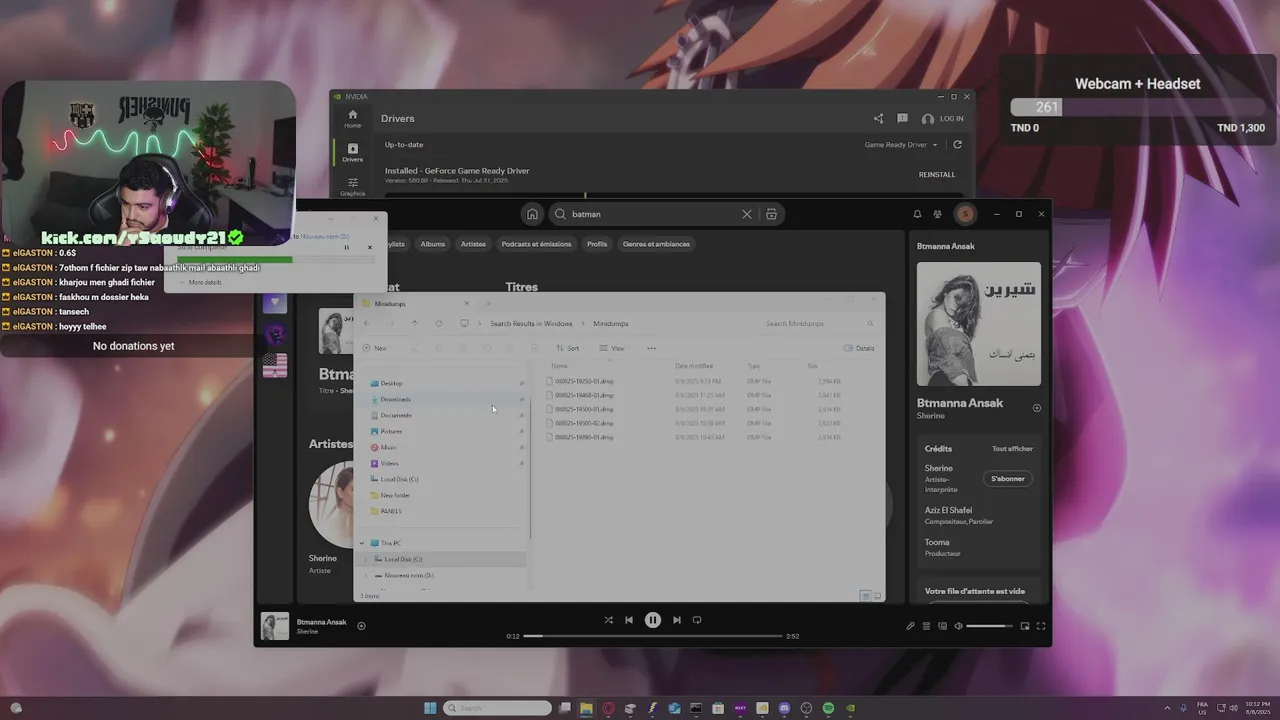Open the connect to a device icon
The image size is (1280, 720).
[942, 626]
